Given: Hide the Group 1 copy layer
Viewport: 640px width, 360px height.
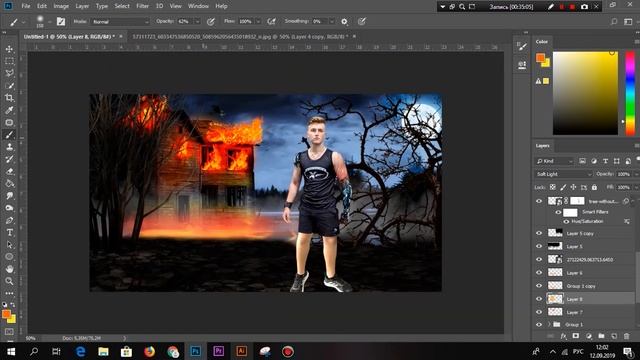Looking at the screenshot, I should (x=539, y=286).
